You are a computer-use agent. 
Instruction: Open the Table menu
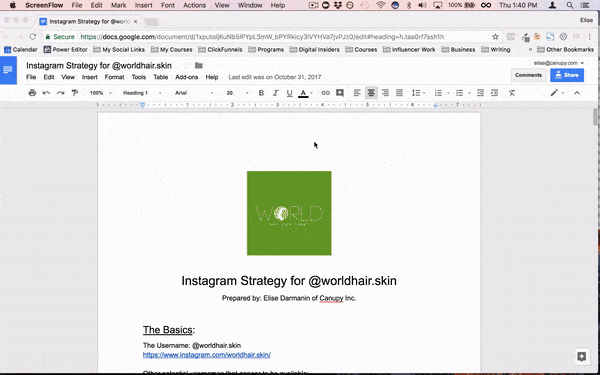tap(161, 77)
